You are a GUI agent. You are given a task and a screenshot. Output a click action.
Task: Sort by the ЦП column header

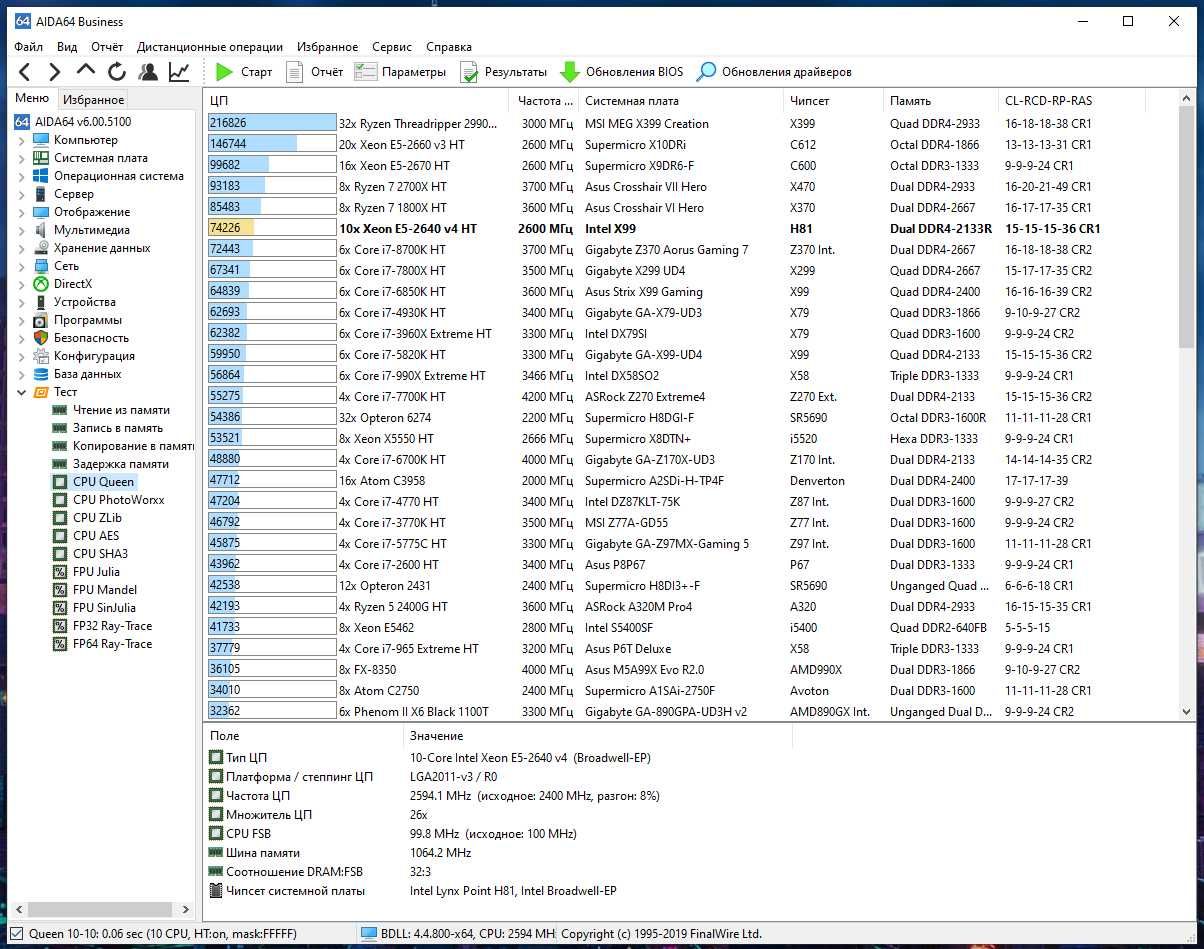(x=356, y=100)
